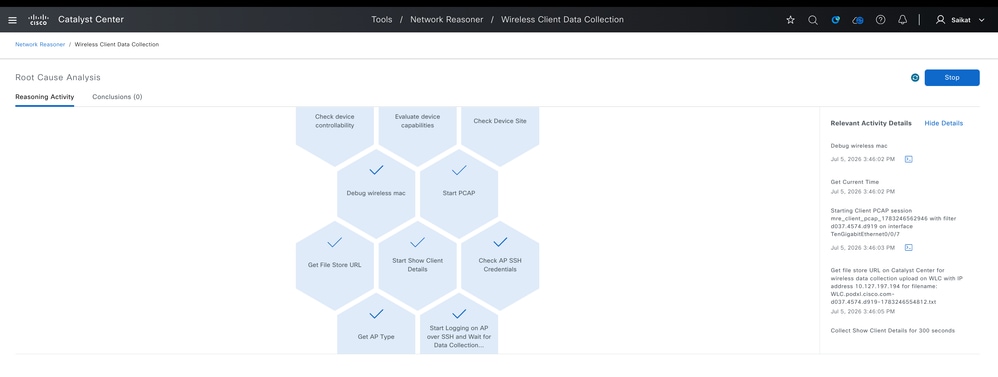The height and width of the screenshot is (377, 998).
Task: Select the Start PCAP hexagon
Action: point(459,194)
